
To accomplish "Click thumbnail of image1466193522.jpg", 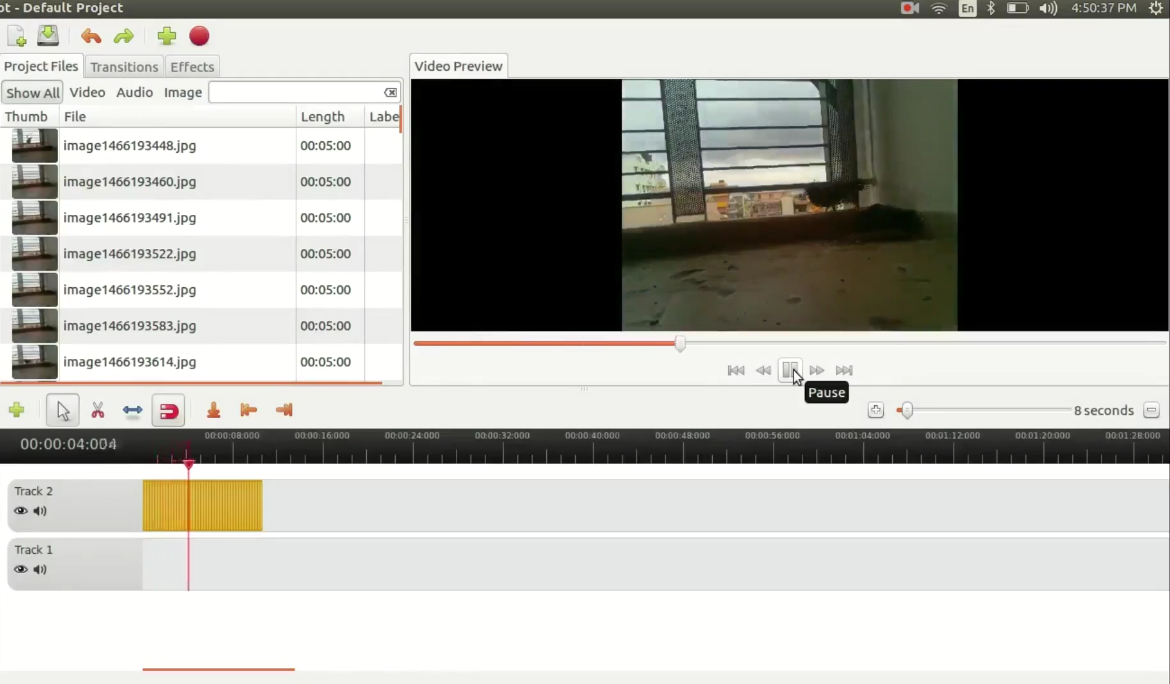I will [34, 254].
